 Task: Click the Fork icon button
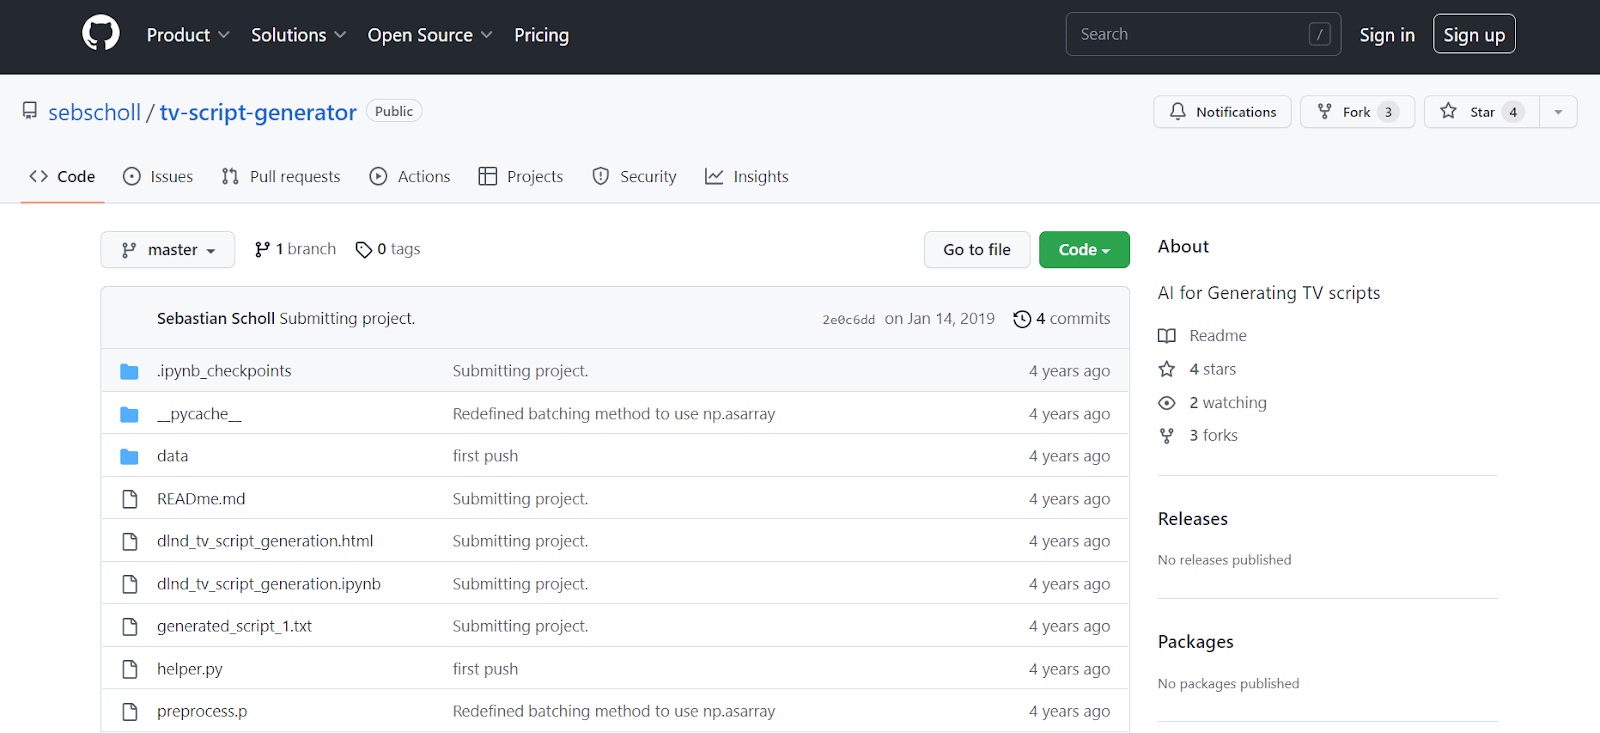click(x=1325, y=112)
